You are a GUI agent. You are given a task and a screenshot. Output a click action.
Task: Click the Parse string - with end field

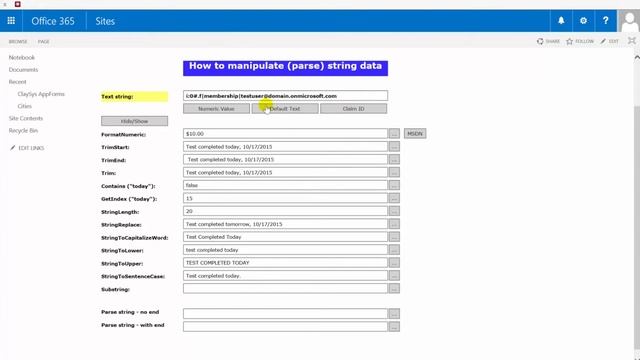[x=285, y=327]
